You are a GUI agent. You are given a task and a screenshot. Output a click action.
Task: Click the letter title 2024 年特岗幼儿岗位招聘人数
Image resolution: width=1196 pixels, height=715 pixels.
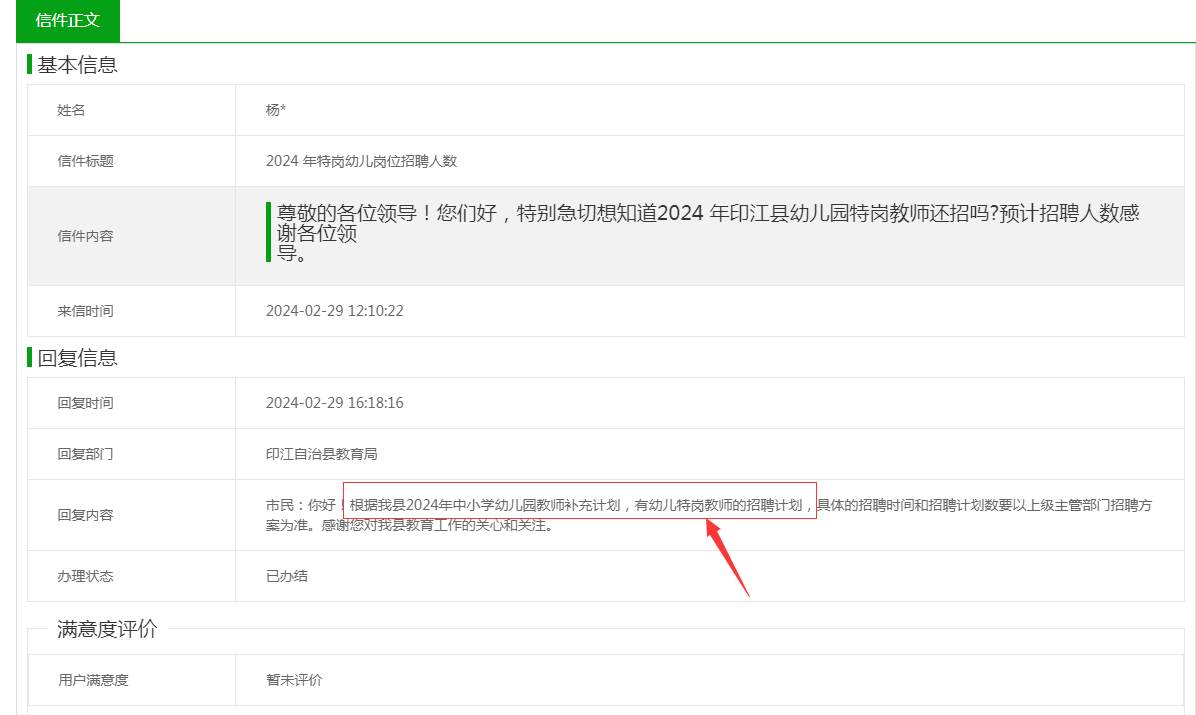361,161
